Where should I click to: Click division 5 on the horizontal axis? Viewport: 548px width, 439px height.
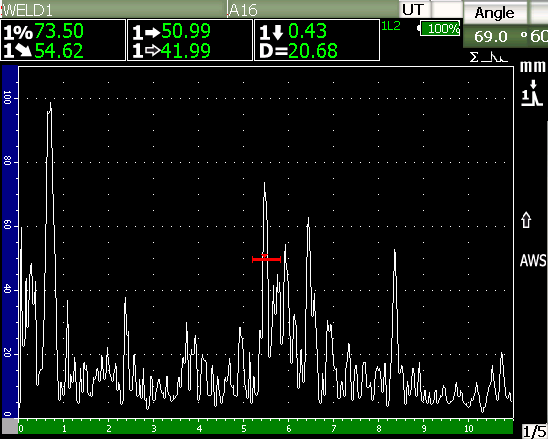[x=244, y=429]
